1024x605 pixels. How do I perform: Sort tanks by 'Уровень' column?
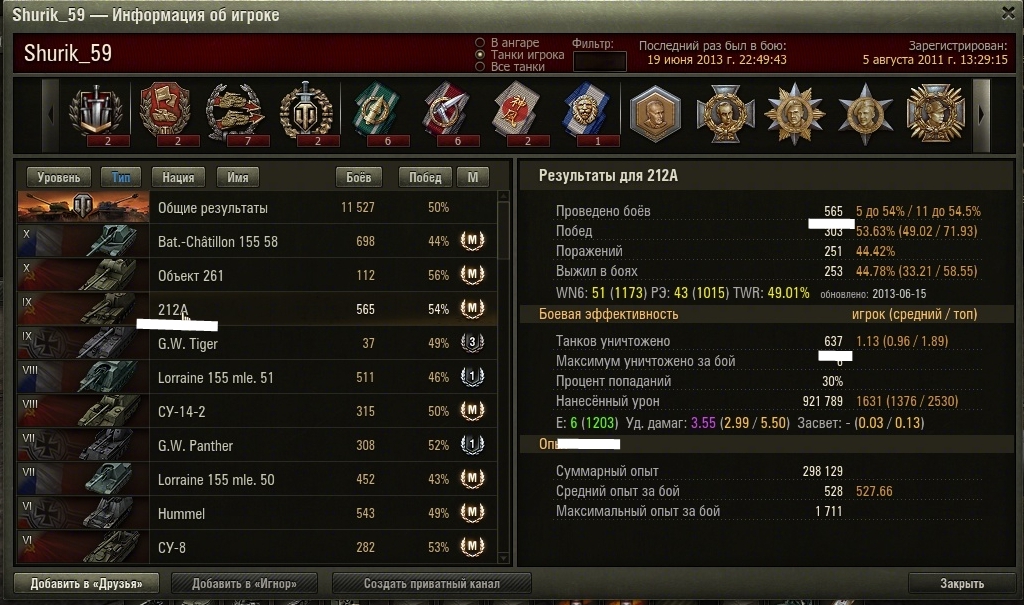[x=59, y=177]
